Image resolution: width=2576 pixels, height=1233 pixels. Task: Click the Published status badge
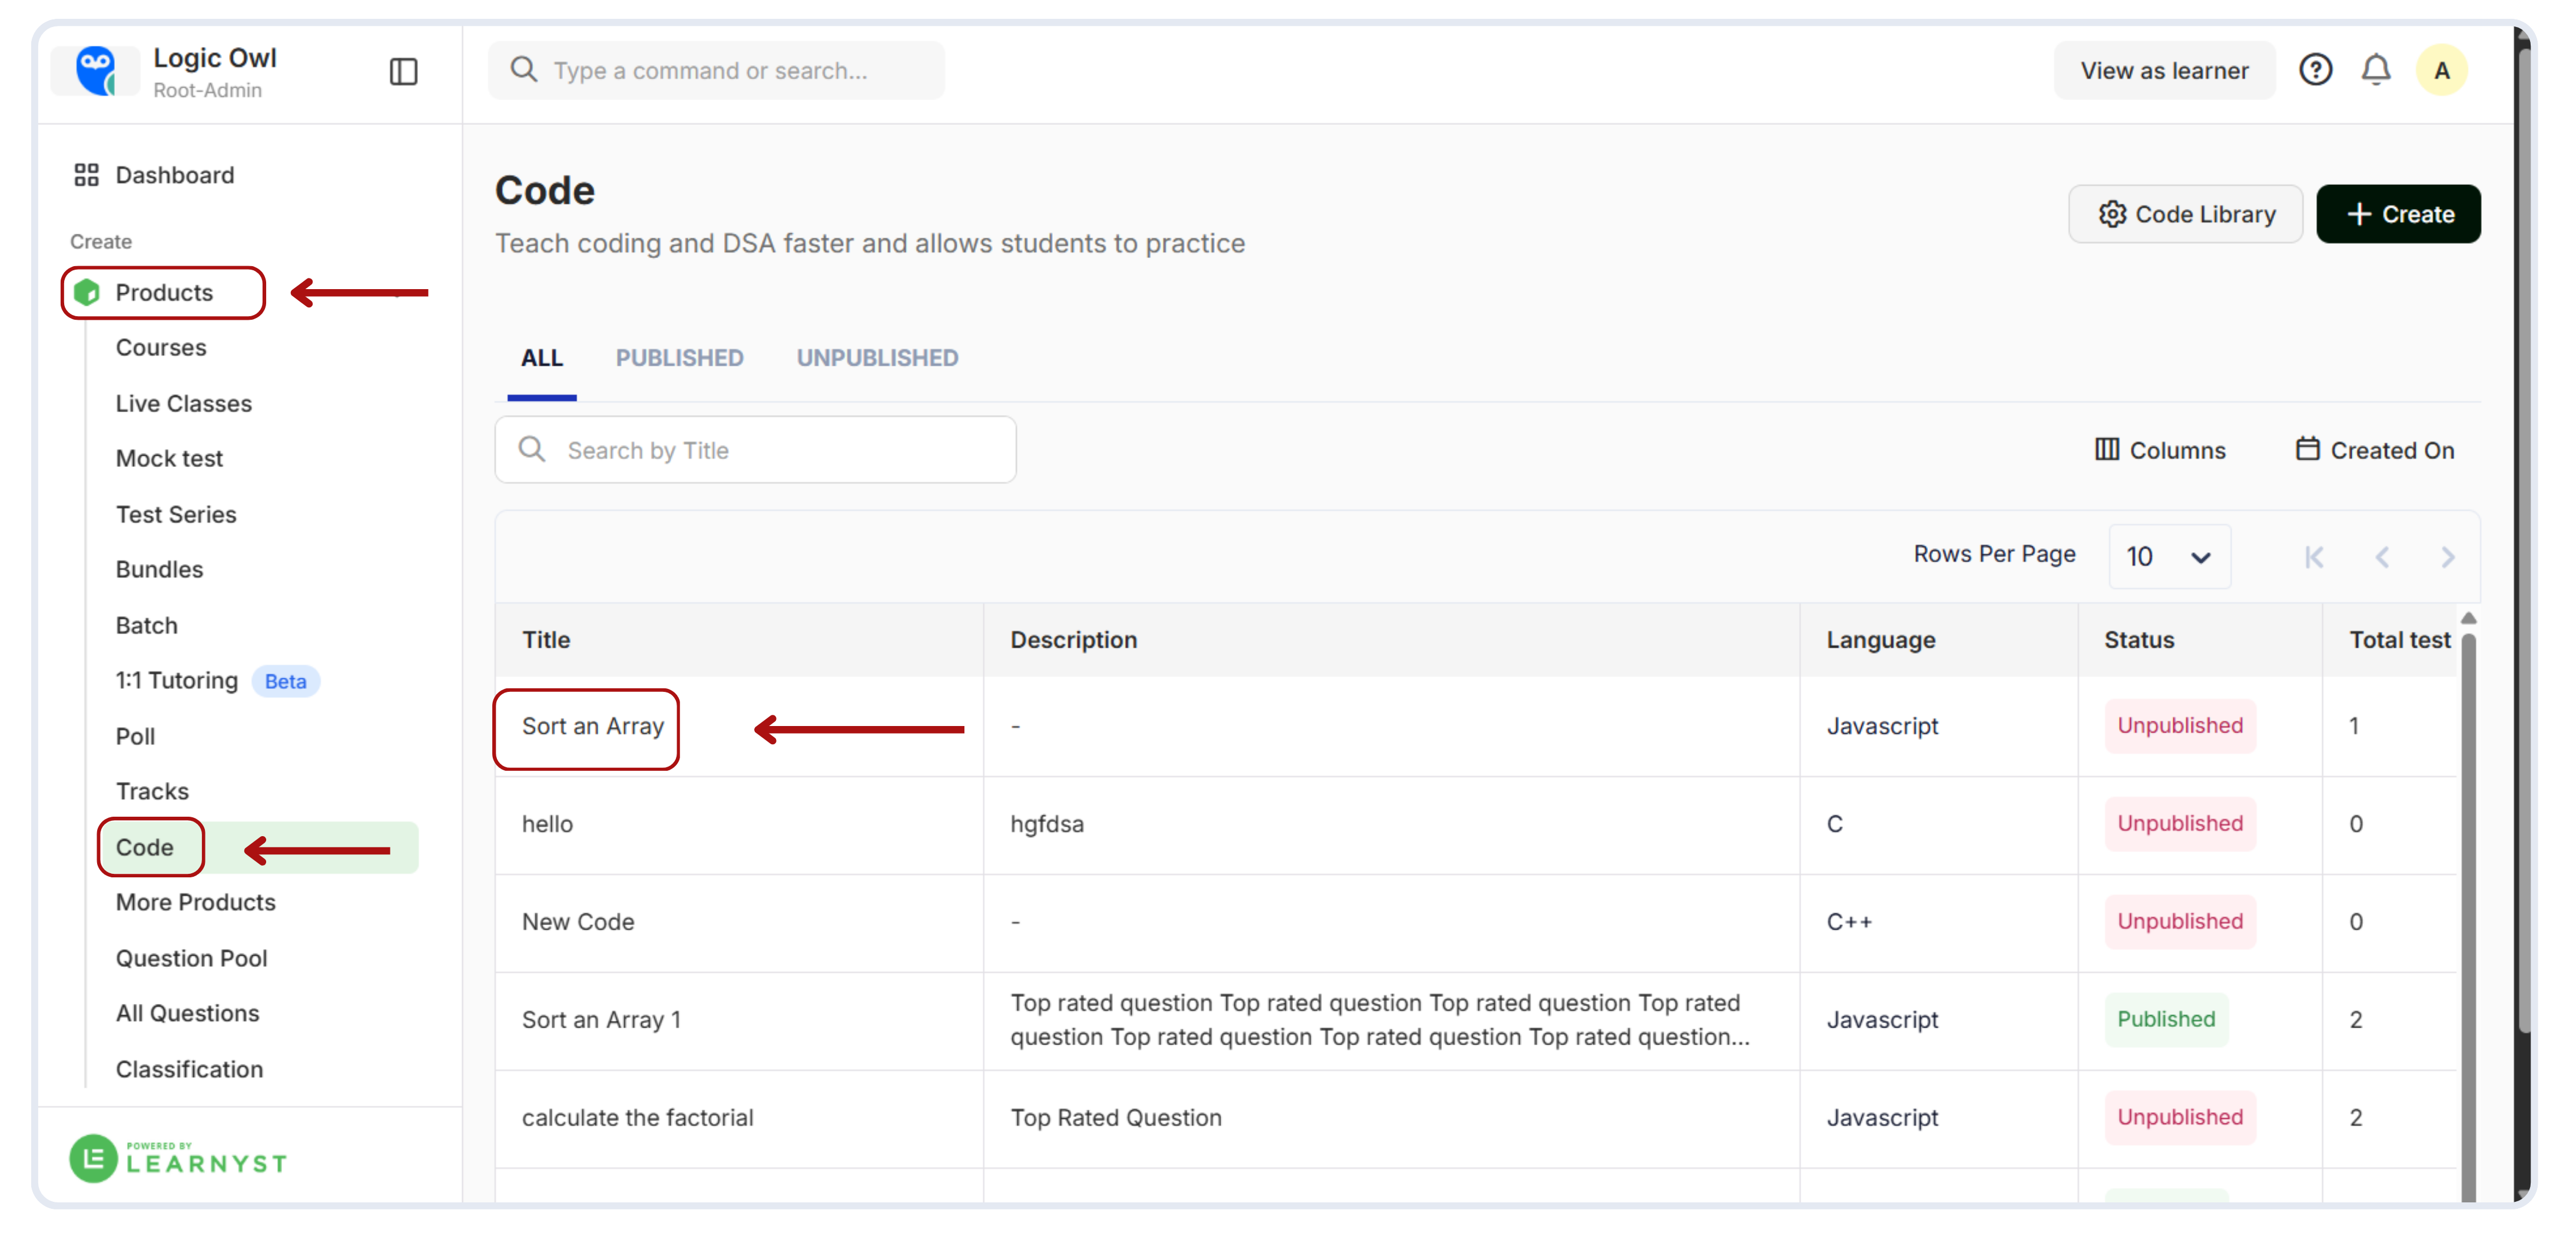point(2166,1019)
